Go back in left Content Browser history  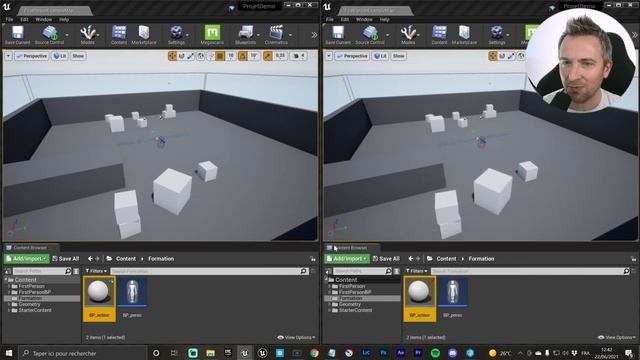tap(90, 259)
